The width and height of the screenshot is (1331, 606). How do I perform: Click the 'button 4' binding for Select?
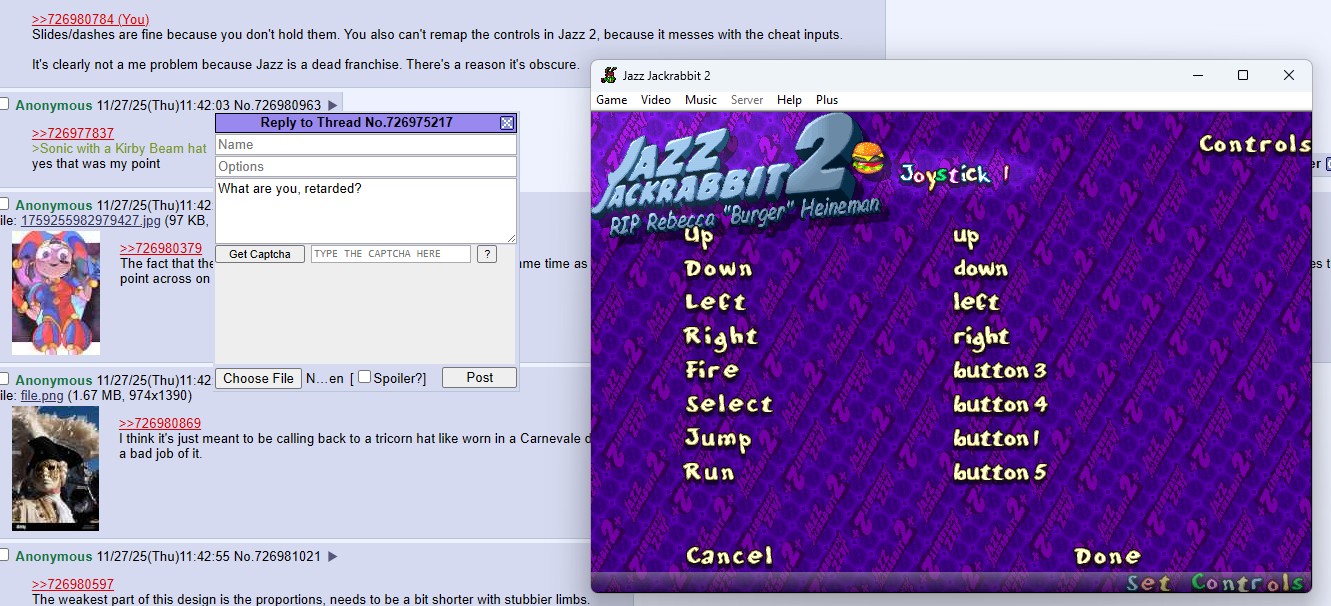[x=1000, y=405]
